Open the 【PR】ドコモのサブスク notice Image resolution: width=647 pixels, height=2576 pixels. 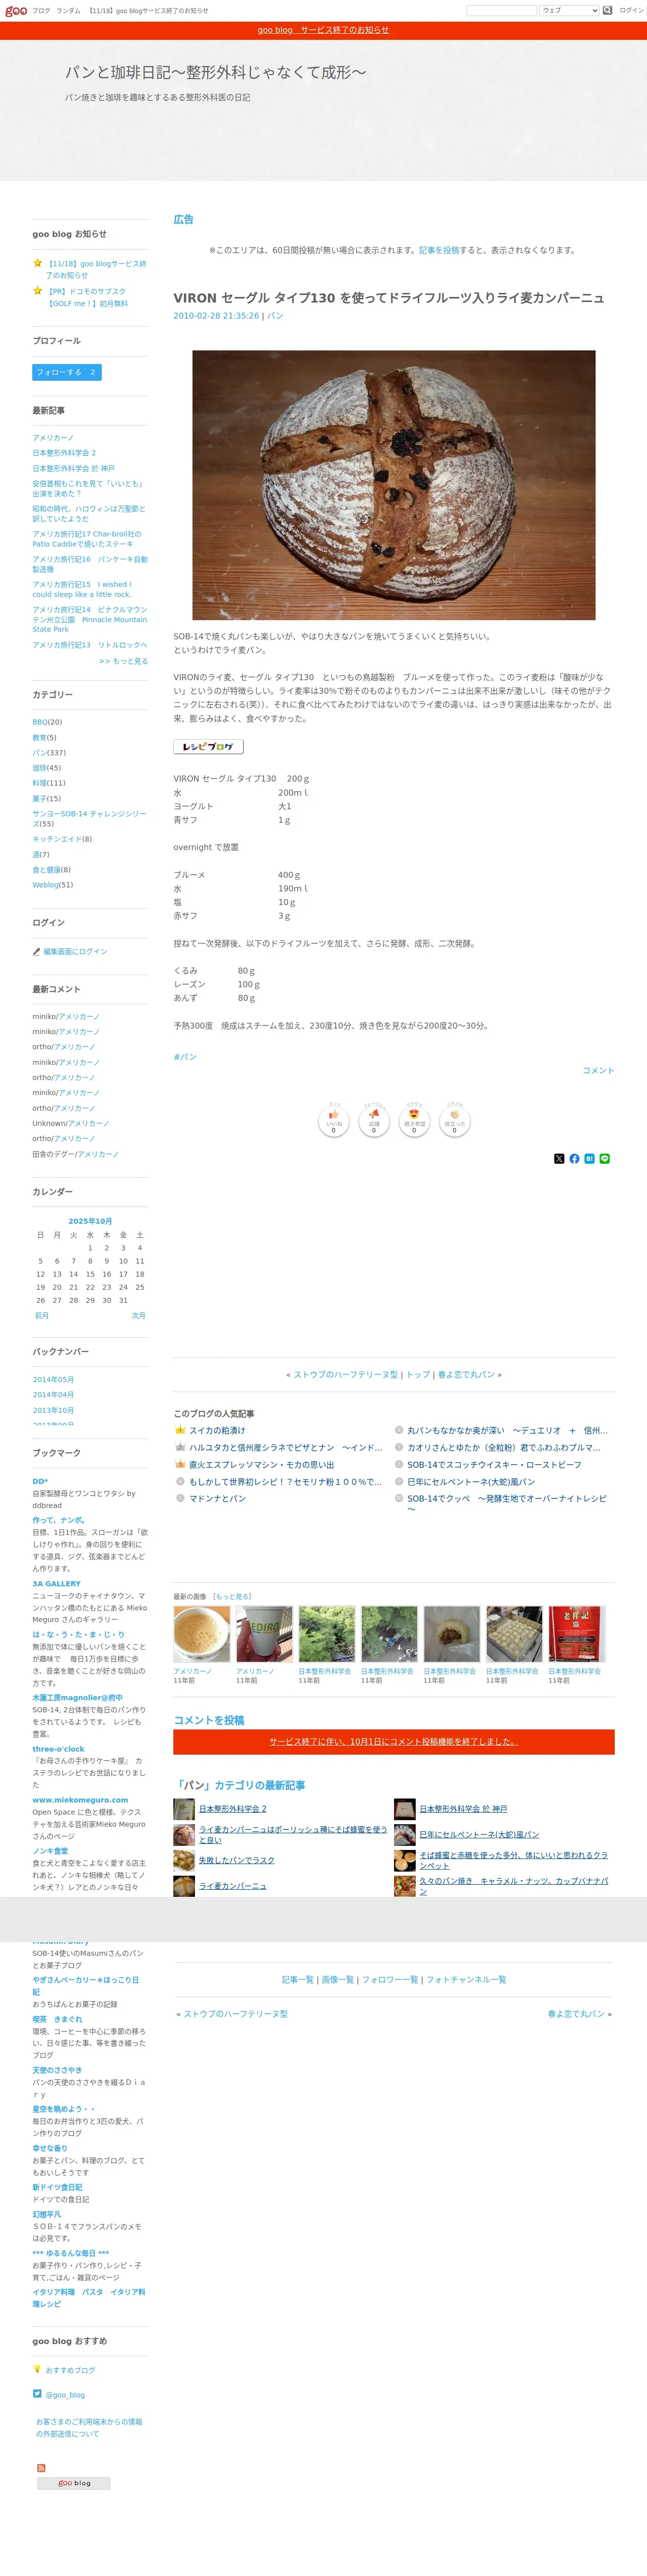click(87, 298)
